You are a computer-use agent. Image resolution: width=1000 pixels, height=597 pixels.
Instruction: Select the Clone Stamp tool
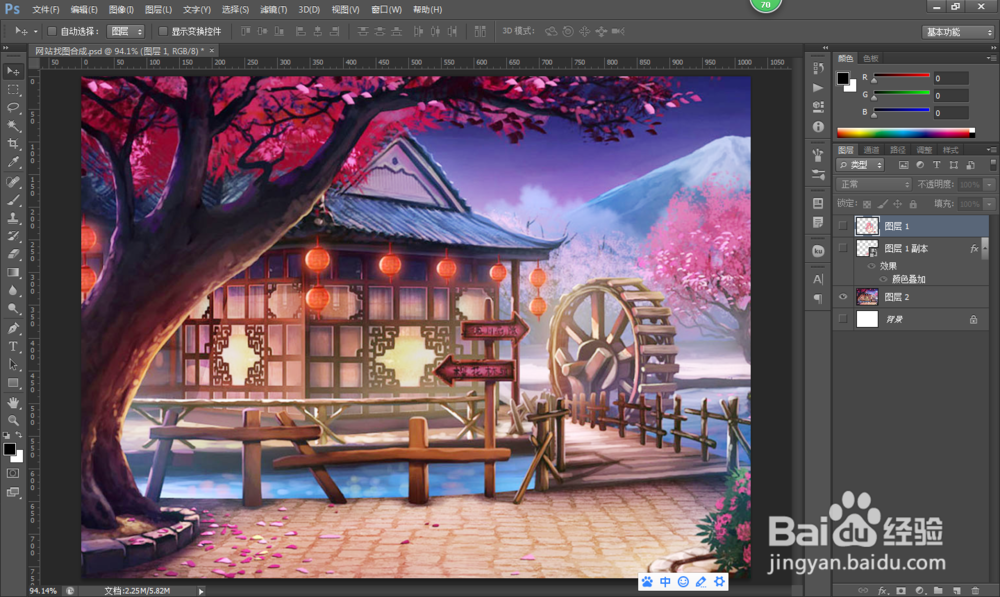pos(13,218)
